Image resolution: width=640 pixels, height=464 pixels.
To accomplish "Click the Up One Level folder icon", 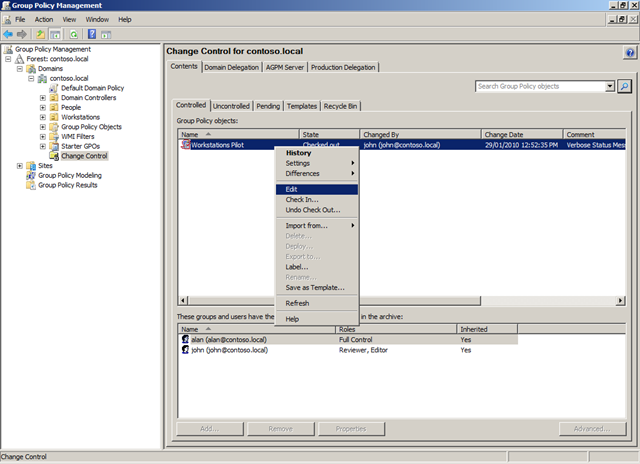I will (41, 33).
